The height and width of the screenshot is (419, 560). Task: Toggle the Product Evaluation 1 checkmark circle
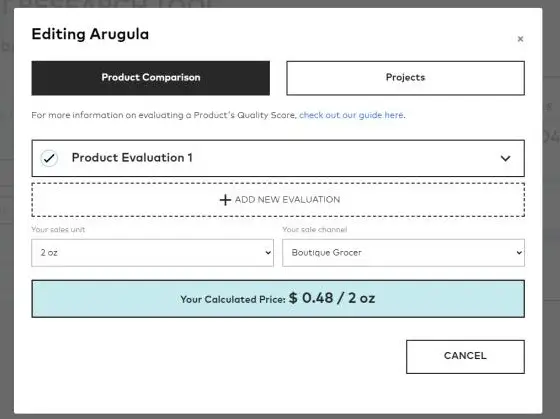click(x=49, y=158)
